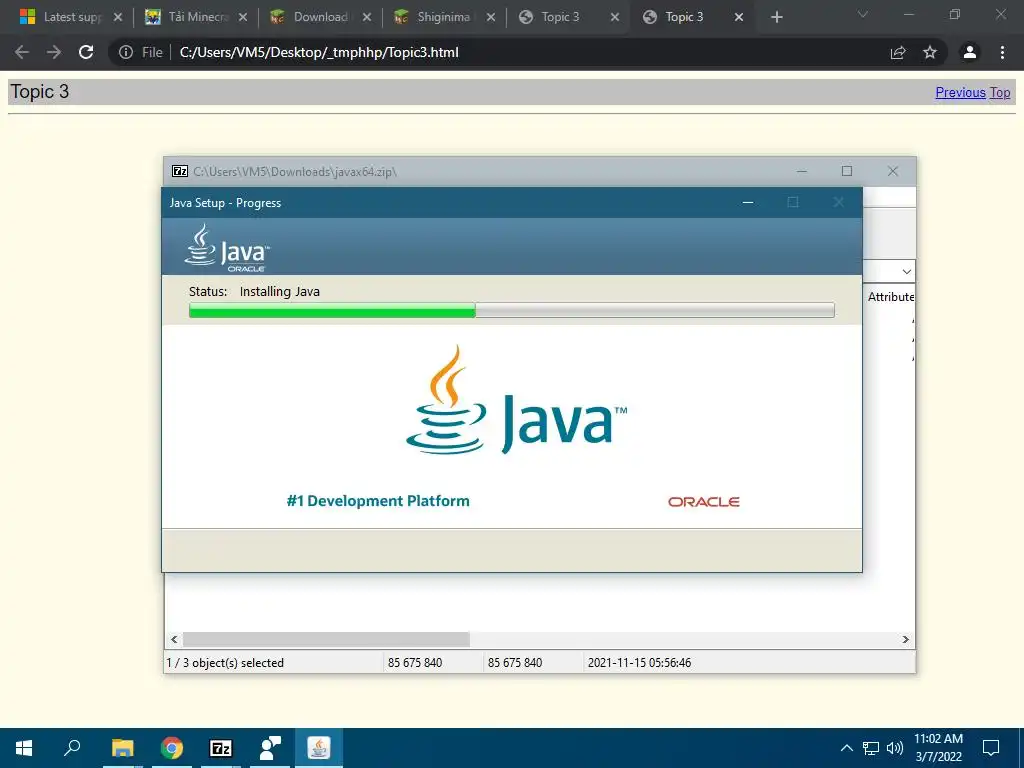This screenshot has width=1024, height=768.
Task: Click the small Java Oracle header logo
Action: (227, 248)
